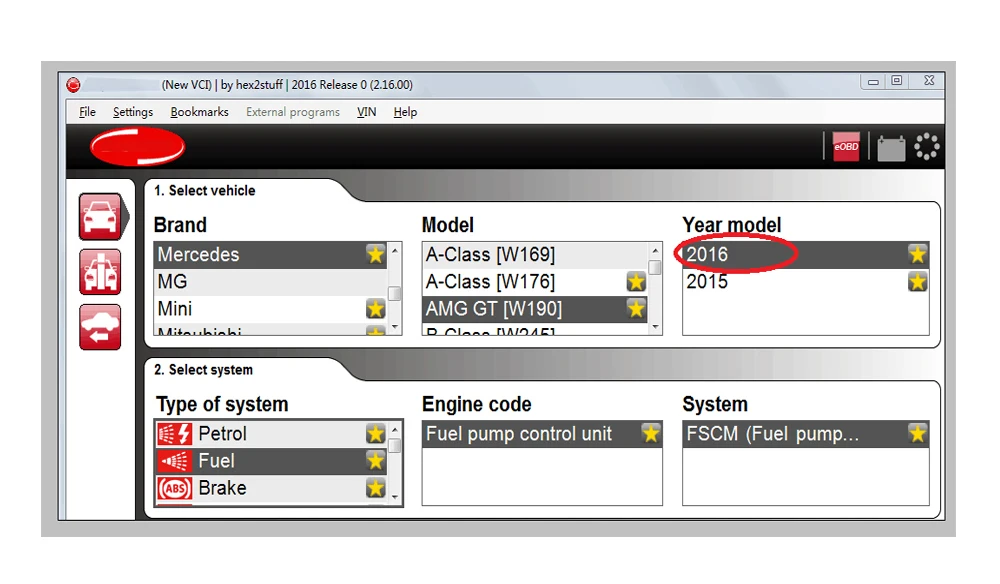Select Mini in Brand list
This screenshot has height=584, width=1000.
tap(271, 309)
